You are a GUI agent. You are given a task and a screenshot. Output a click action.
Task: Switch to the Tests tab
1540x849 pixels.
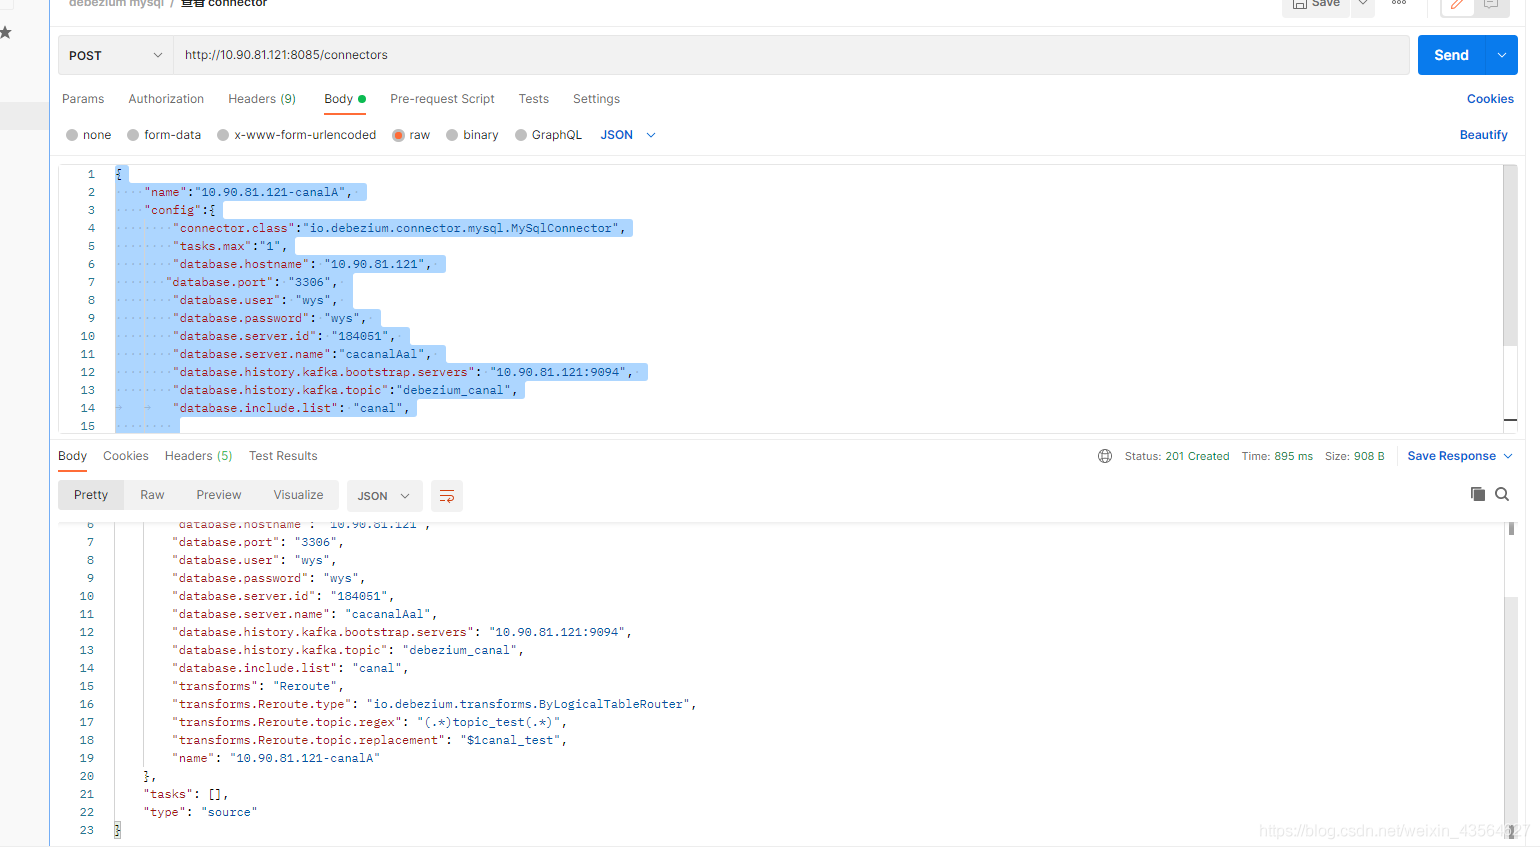pos(534,99)
